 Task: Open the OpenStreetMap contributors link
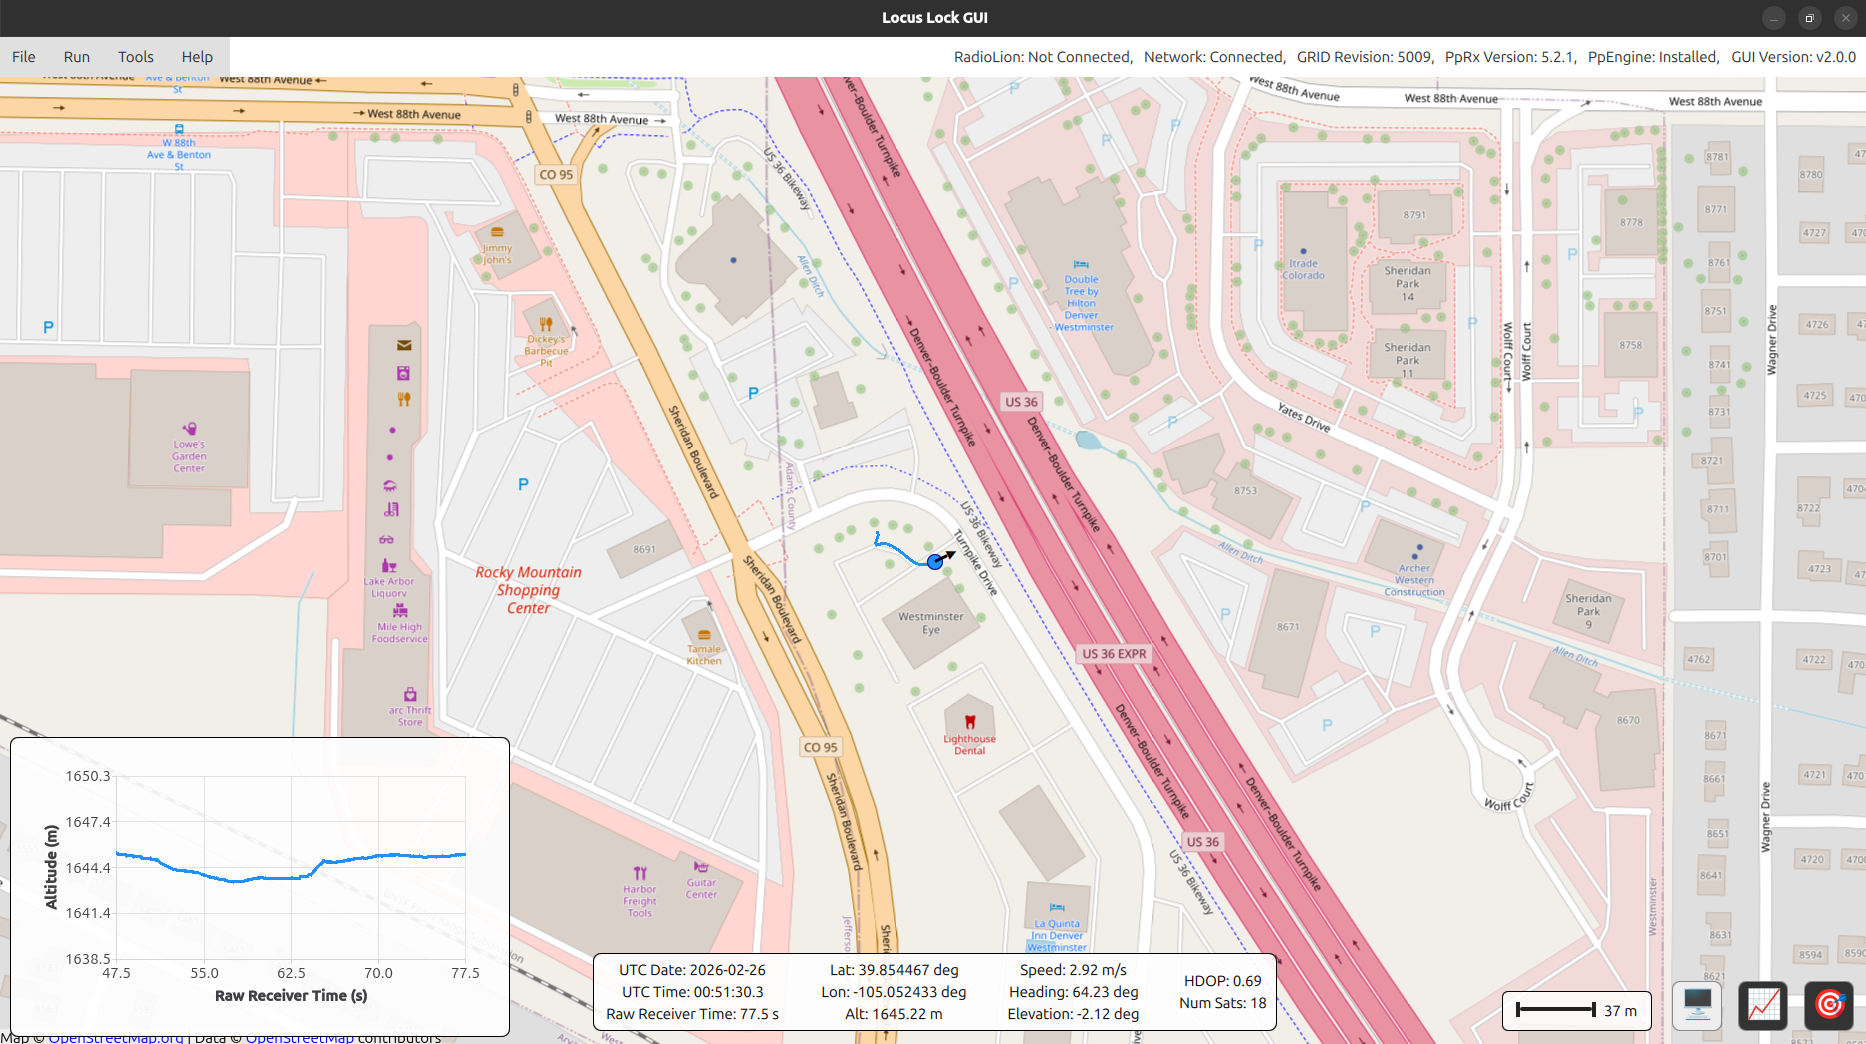[x=300, y=1038]
